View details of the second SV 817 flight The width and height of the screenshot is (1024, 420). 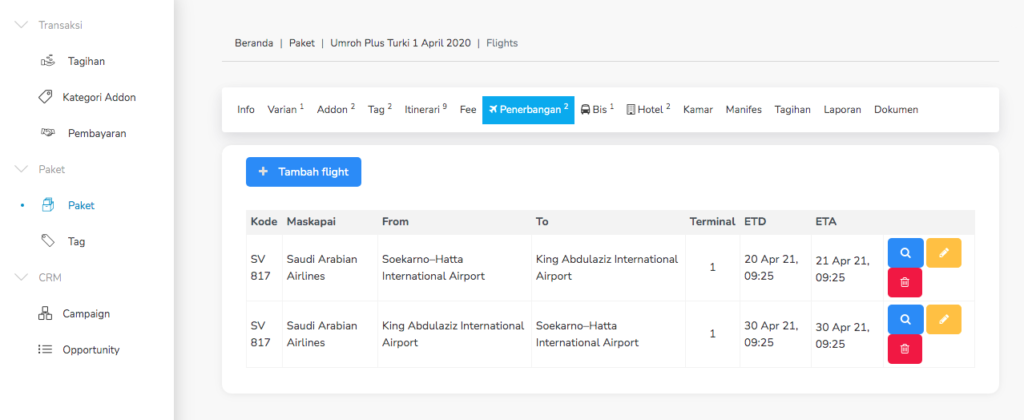(x=905, y=319)
